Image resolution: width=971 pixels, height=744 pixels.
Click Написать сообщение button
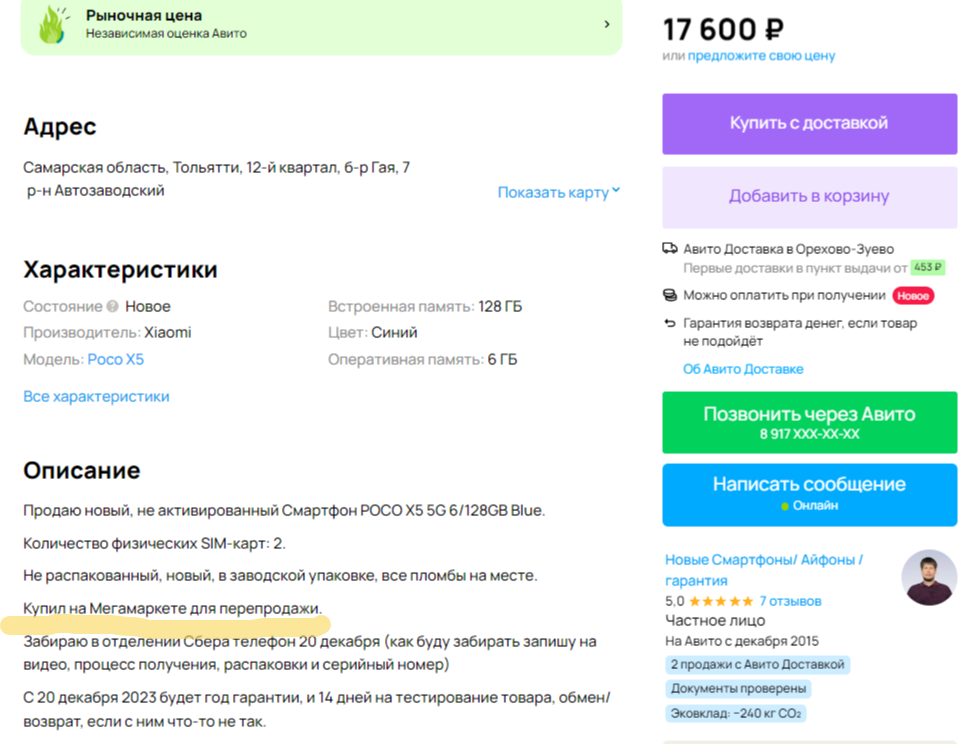809,494
